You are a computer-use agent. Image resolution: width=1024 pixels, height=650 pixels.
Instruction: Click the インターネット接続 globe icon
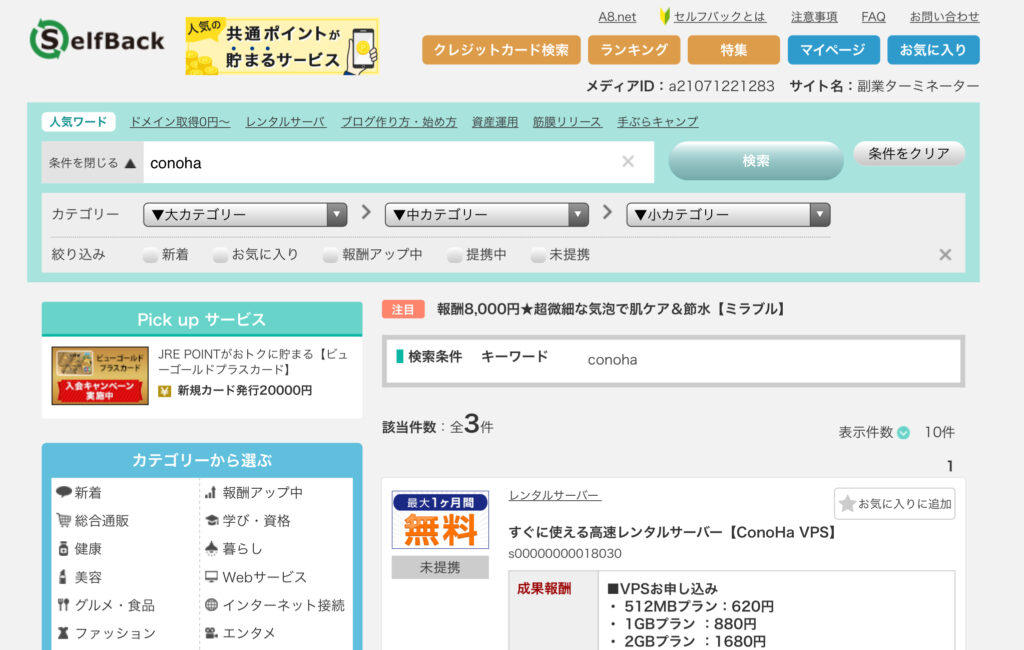pos(212,605)
